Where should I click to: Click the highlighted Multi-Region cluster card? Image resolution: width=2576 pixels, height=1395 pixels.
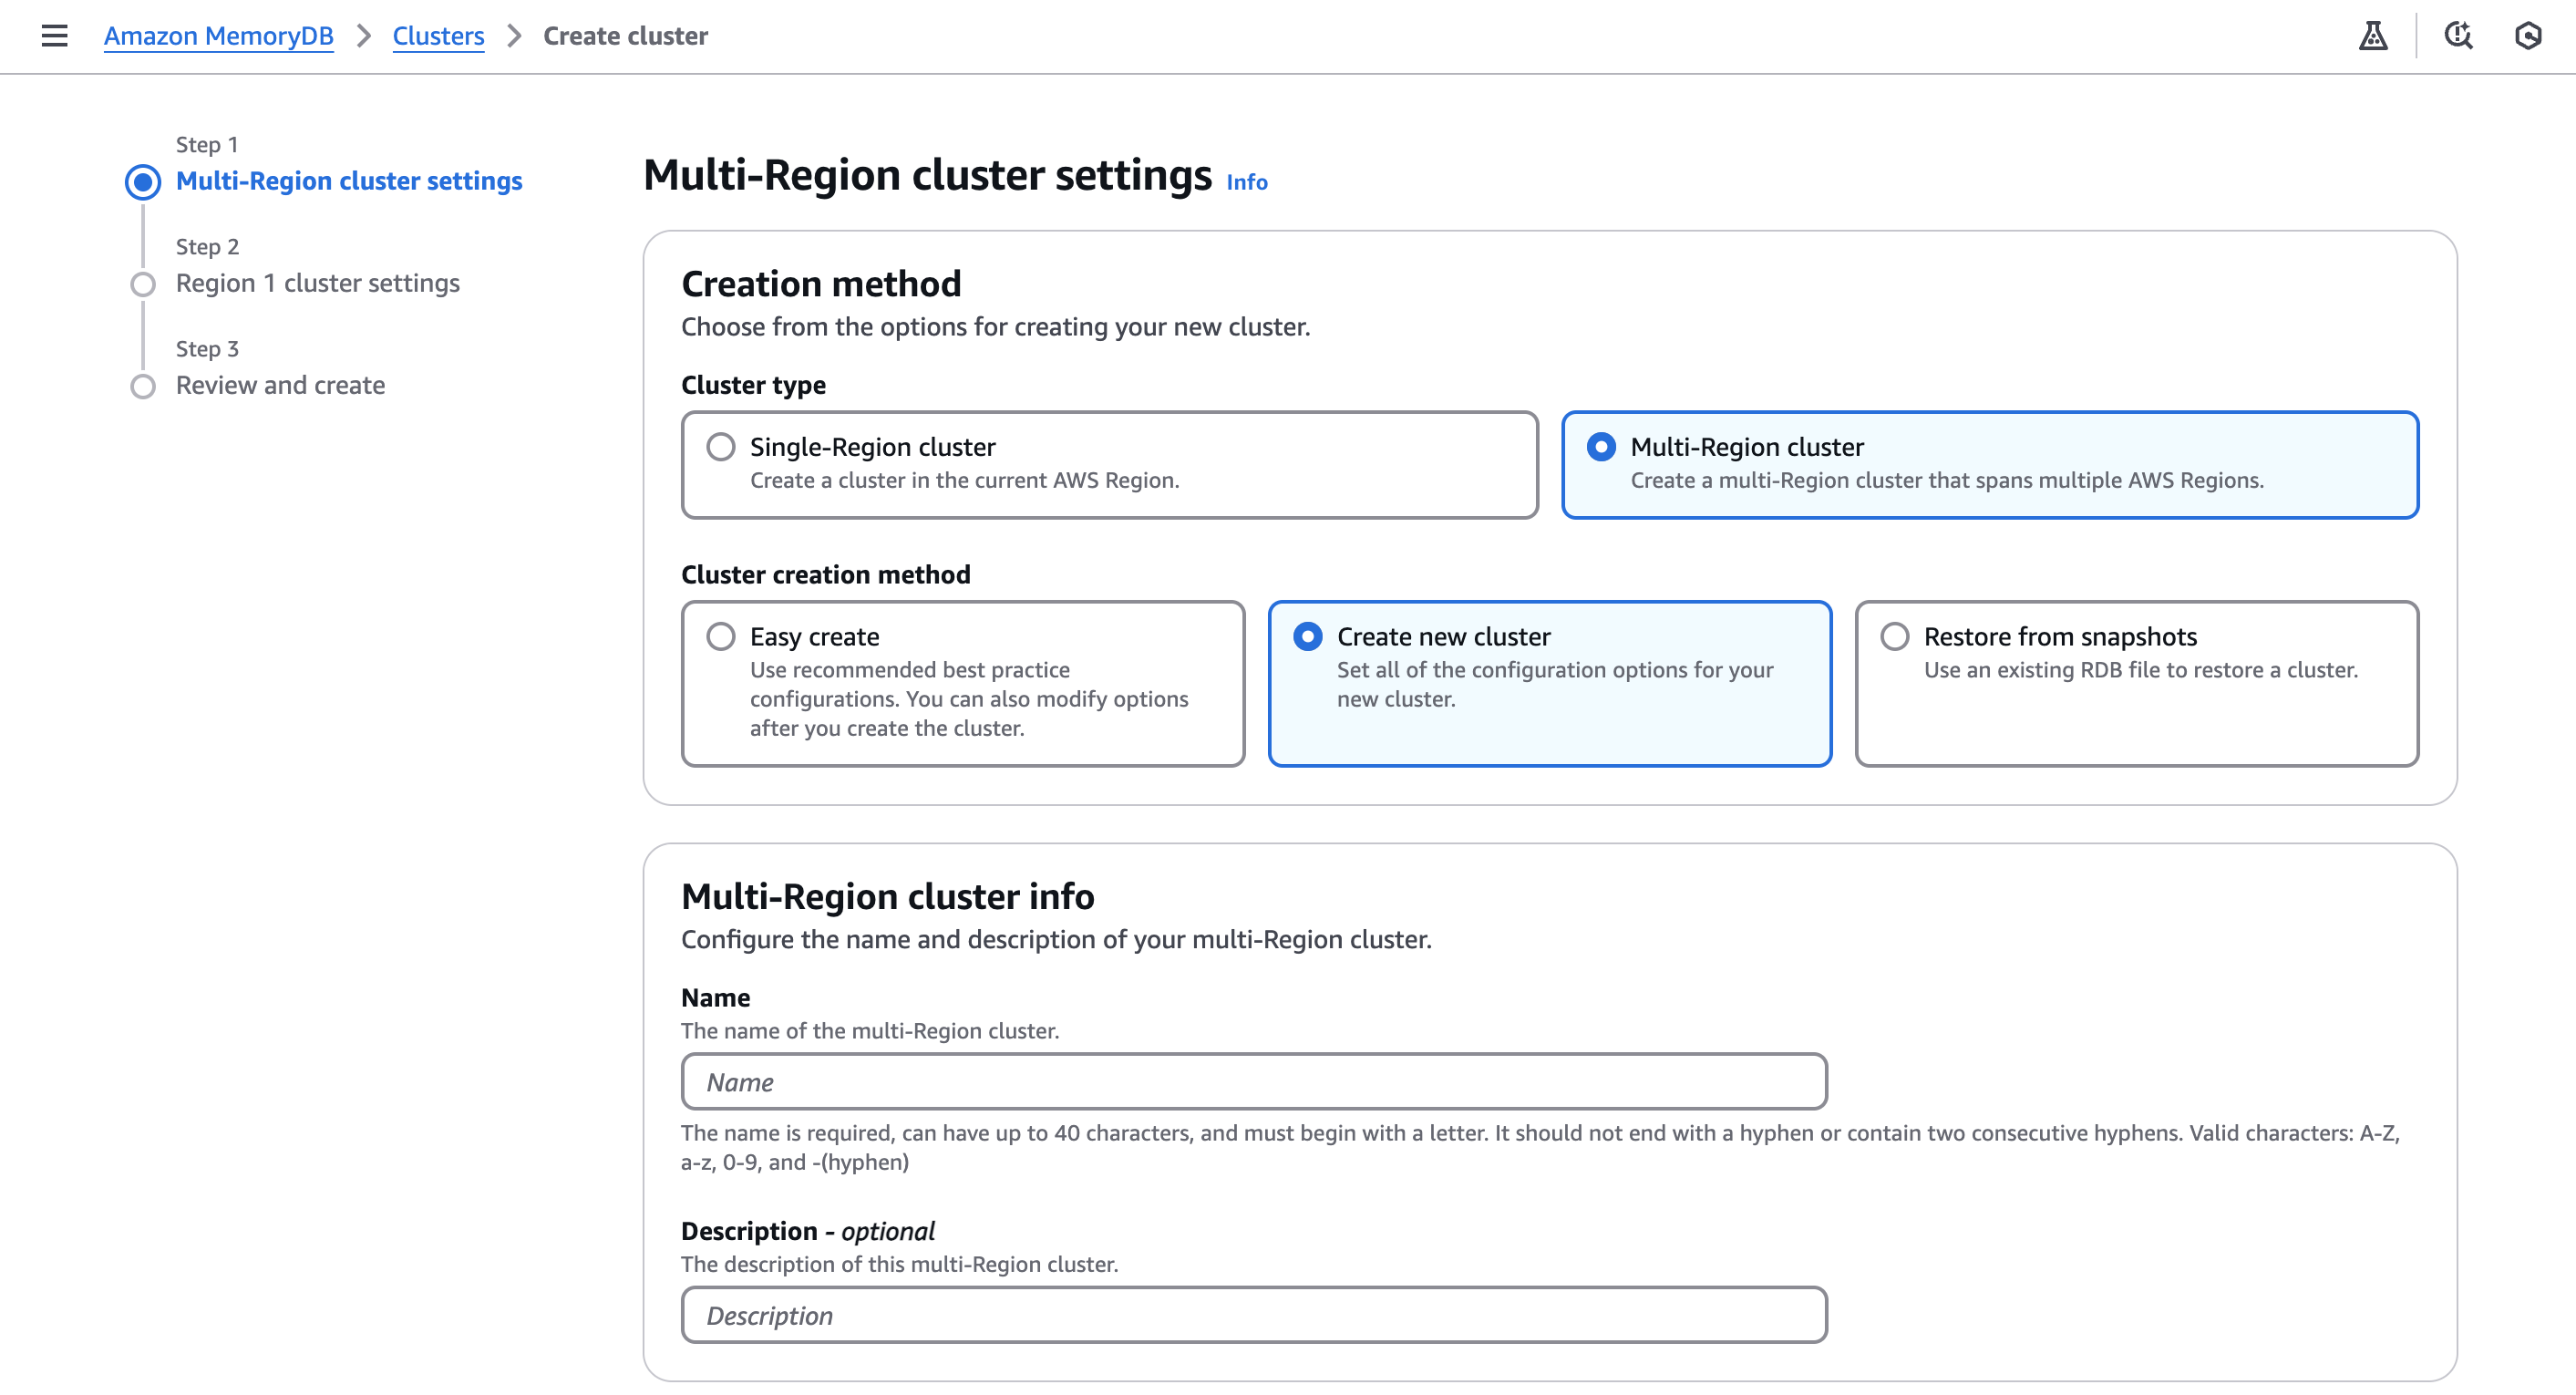tap(1990, 464)
